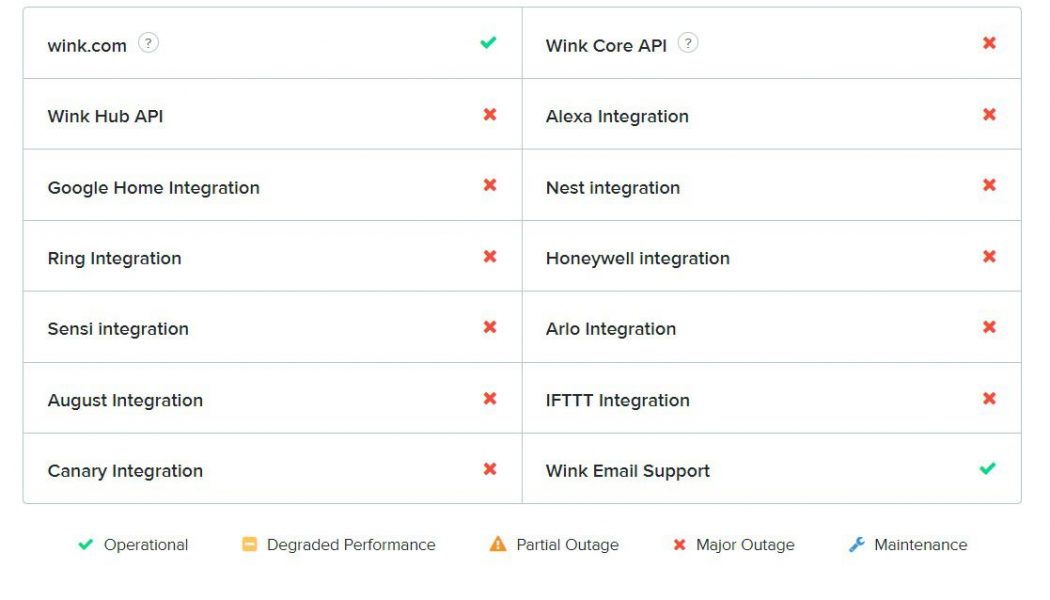The width and height of the screenshot is (1050, 600).
Task: Click the Partial Outage warning triangle in the legend
Action: pyautogui.click(x=497, y=544)
